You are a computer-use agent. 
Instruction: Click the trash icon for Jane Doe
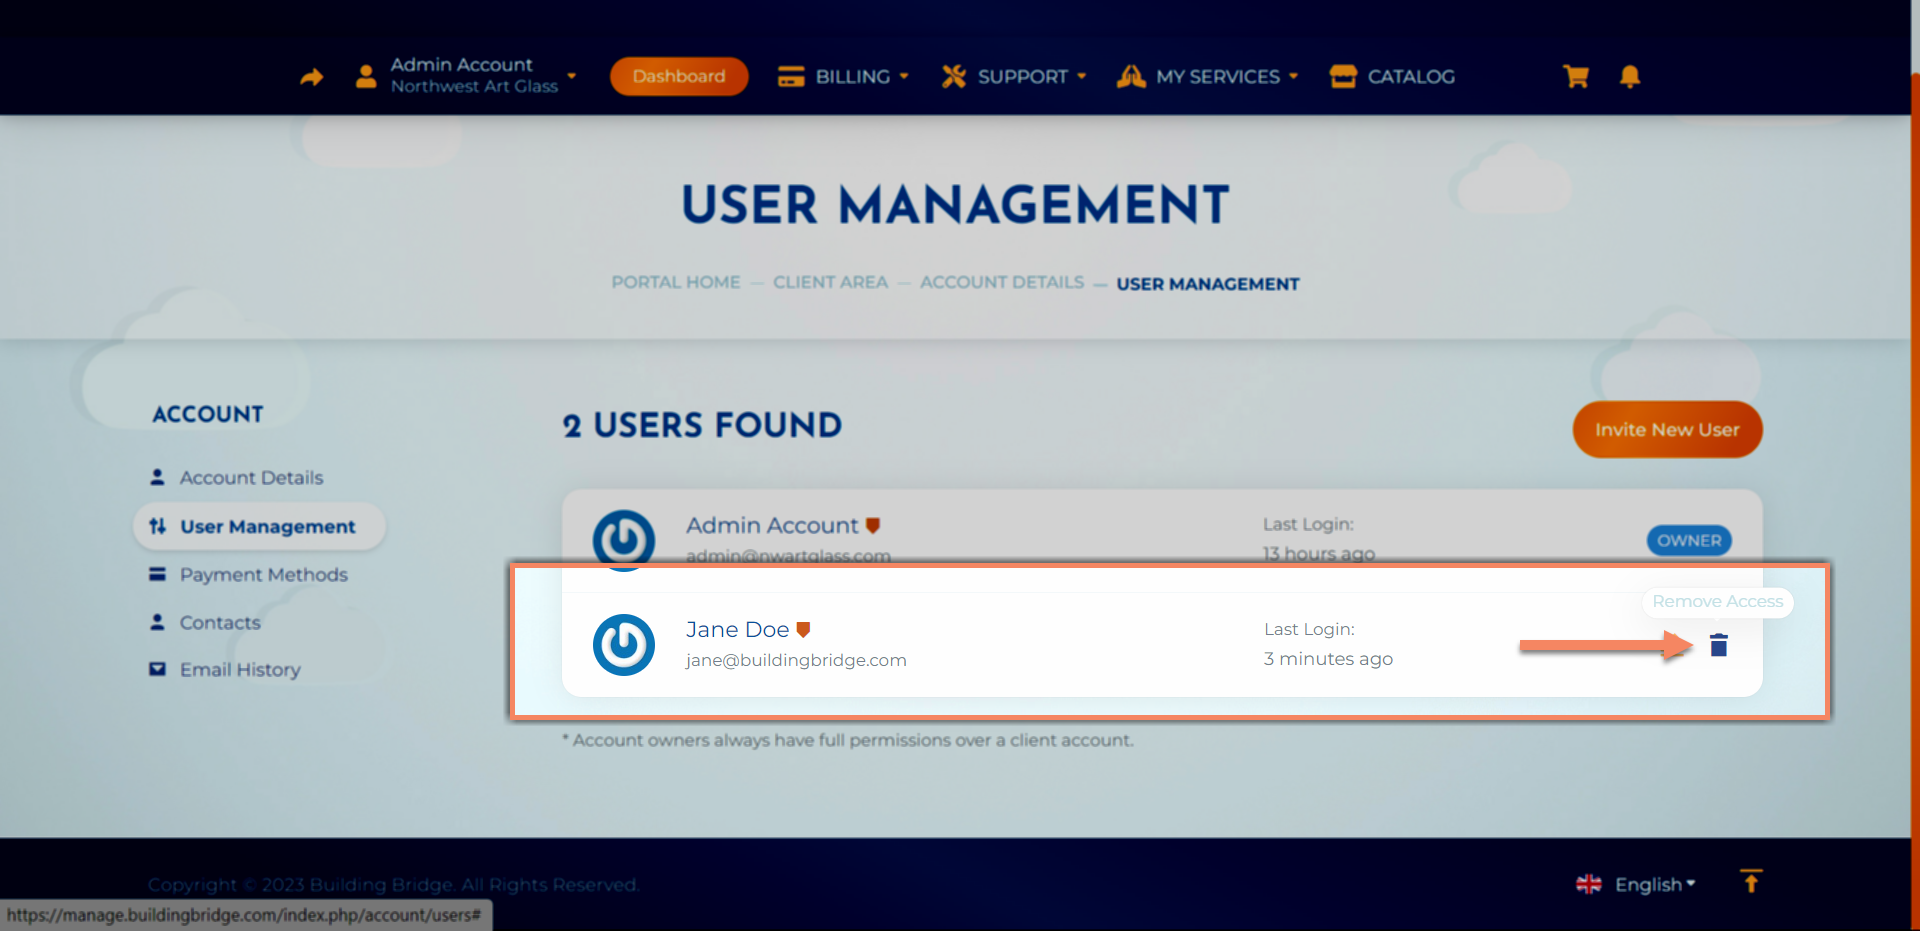(1718, 646)
